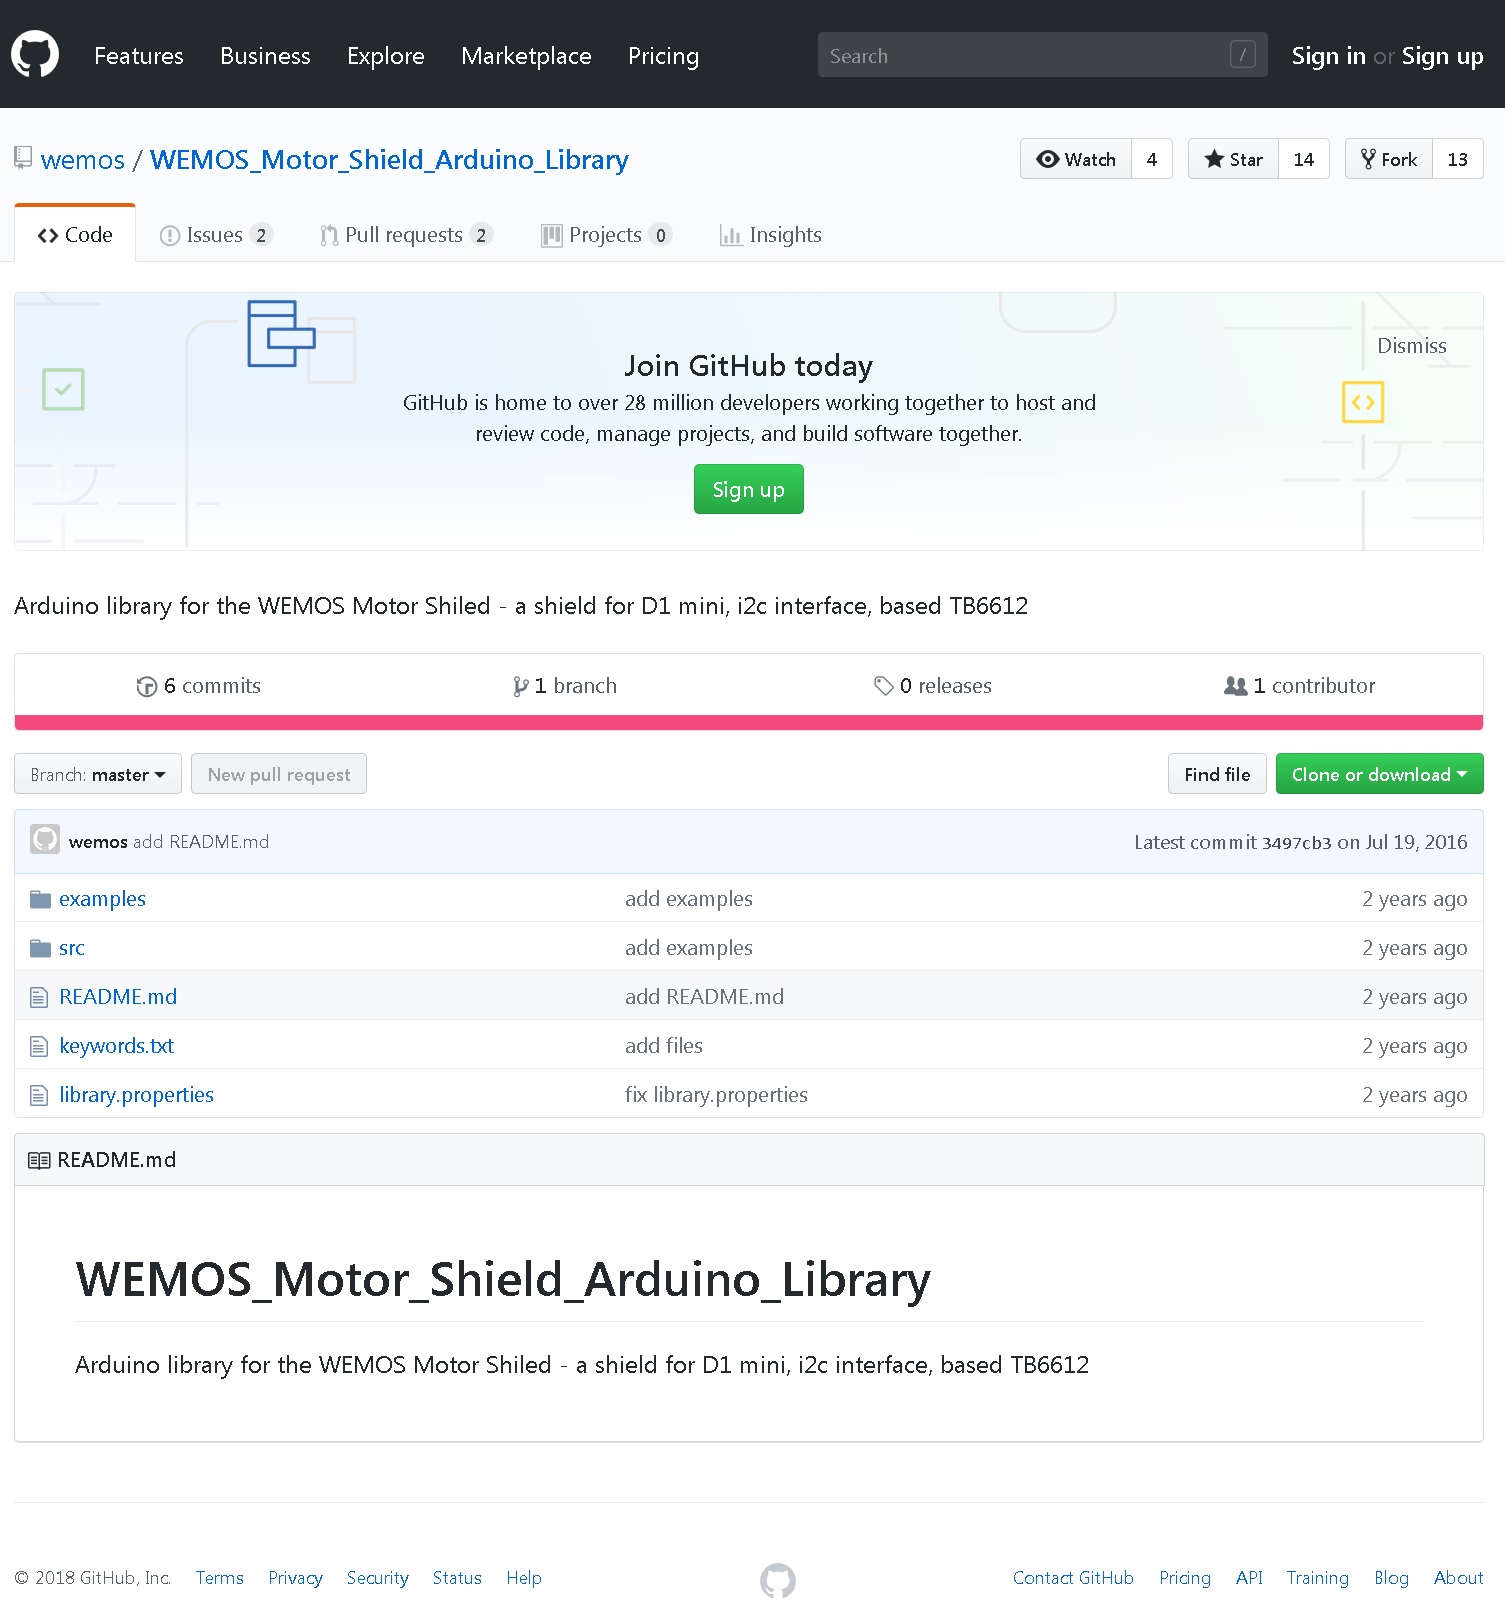Switch to the Issues tab
This screenshot has height=1605, width=1505.
coord(216,235)
